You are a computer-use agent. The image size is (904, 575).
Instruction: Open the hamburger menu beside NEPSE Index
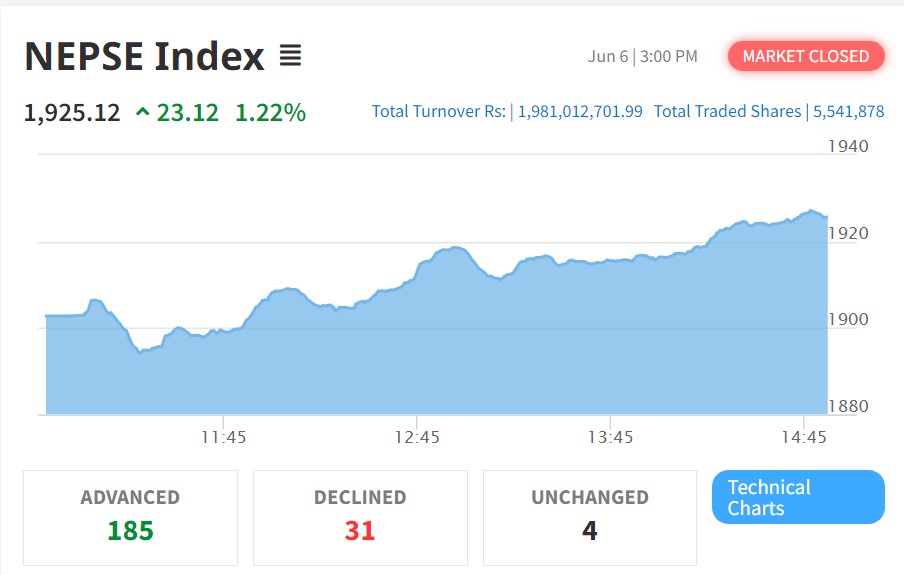[x=290, y=56]
